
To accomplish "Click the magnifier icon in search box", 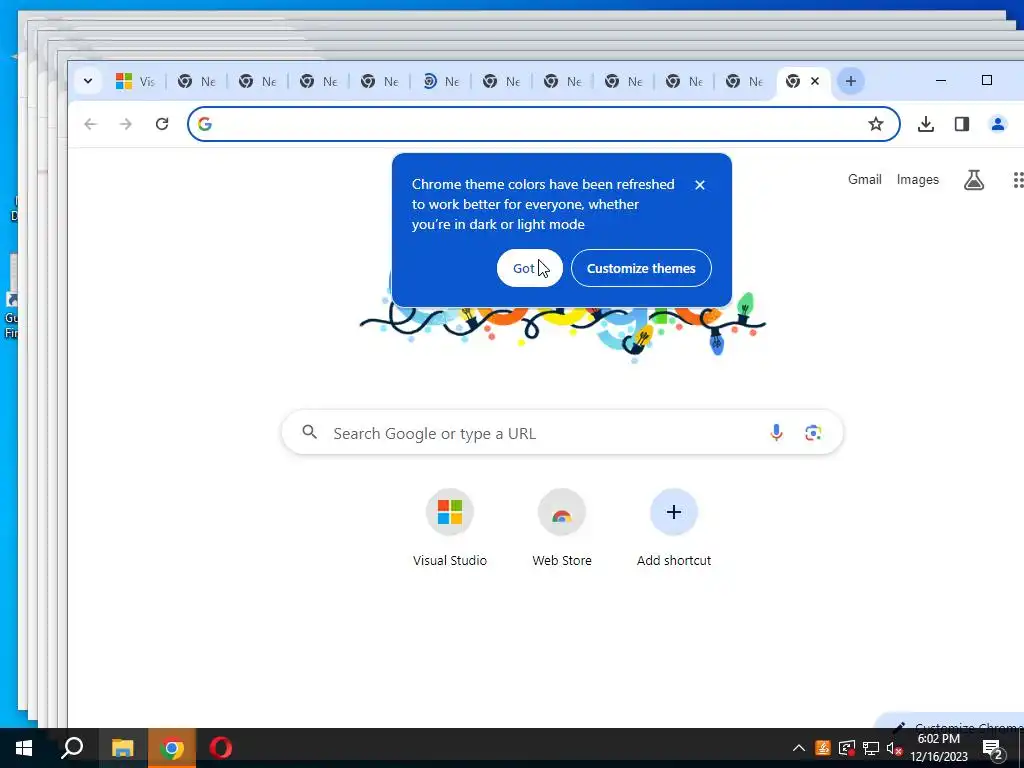I will [310, 432].
